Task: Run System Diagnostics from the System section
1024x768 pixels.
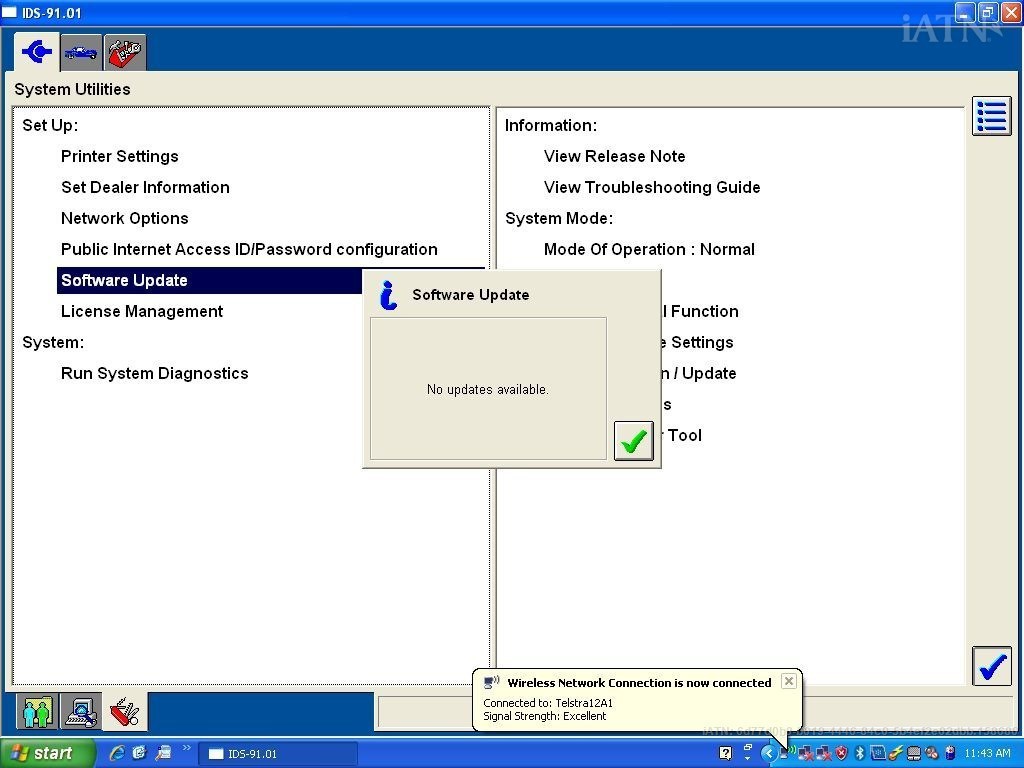Action: [155, 373]
